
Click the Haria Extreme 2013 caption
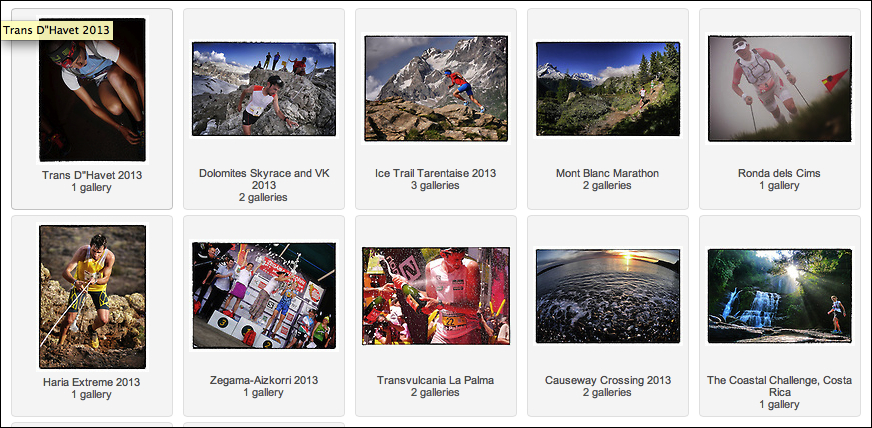[x=92, y=382]
